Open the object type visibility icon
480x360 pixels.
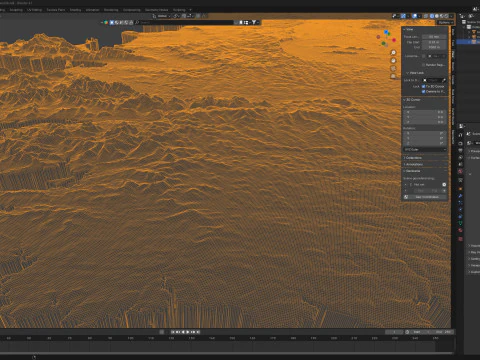(x=394, y=16)
